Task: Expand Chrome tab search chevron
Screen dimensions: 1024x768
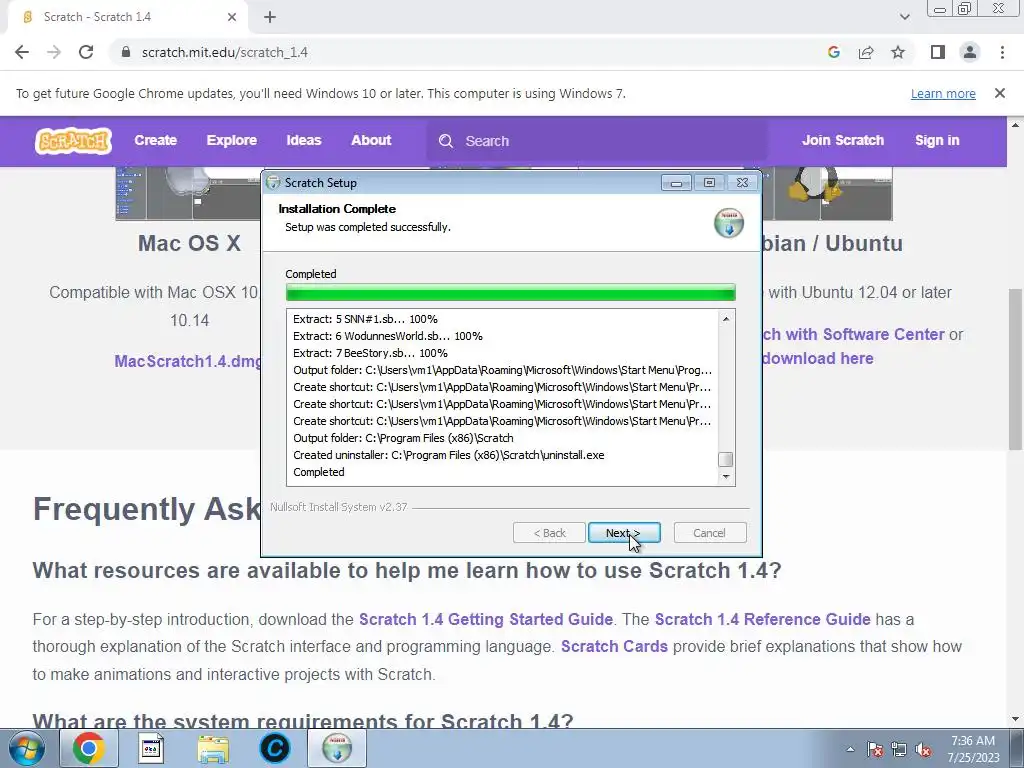Action: [x=904, y=17]
